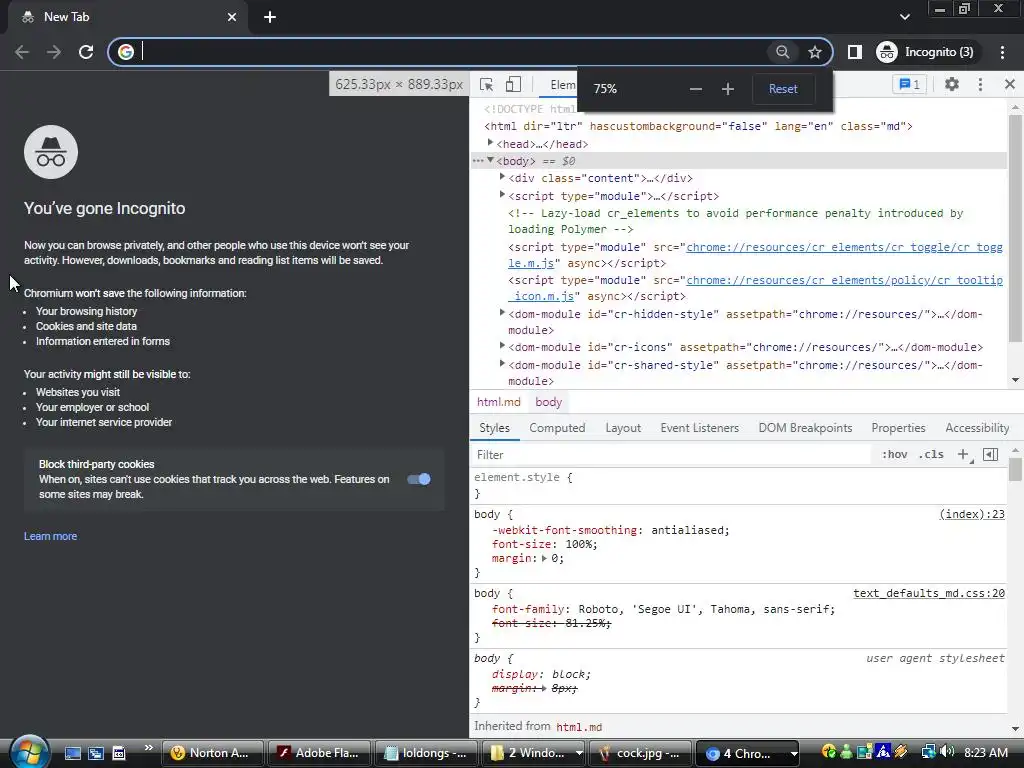1024x768 pixels.
Task: Bookmark this tab with the star icon
Action: tap(814, 52)
